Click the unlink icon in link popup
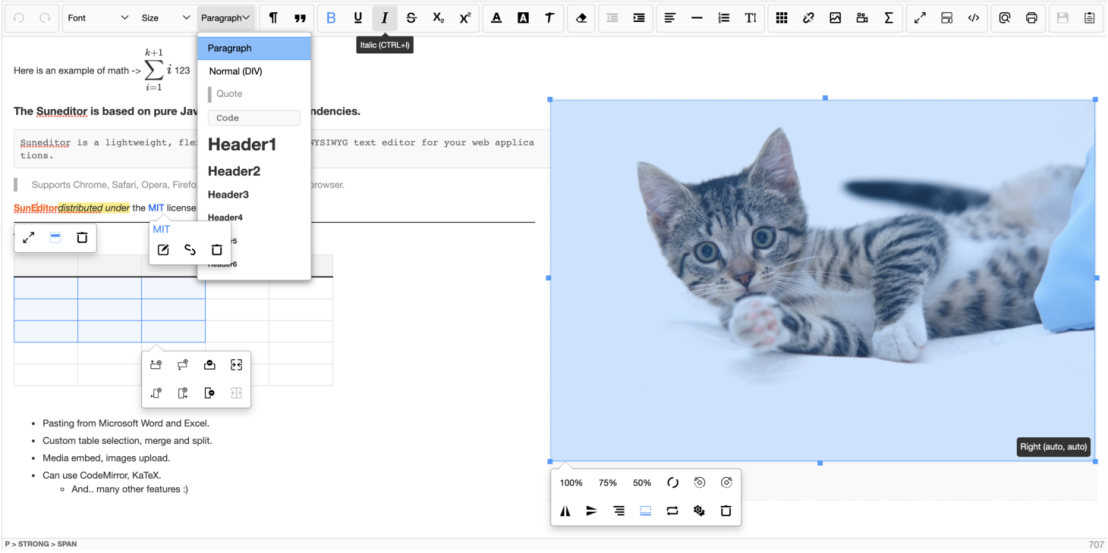1108x553 pixels. tap(190, 250)
